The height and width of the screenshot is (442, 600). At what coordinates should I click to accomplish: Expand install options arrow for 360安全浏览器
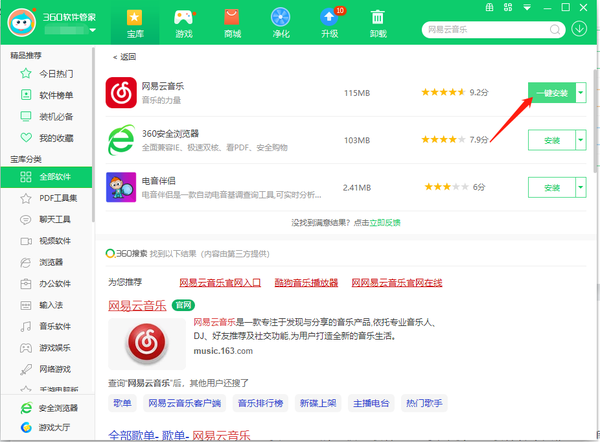point(581,140)
